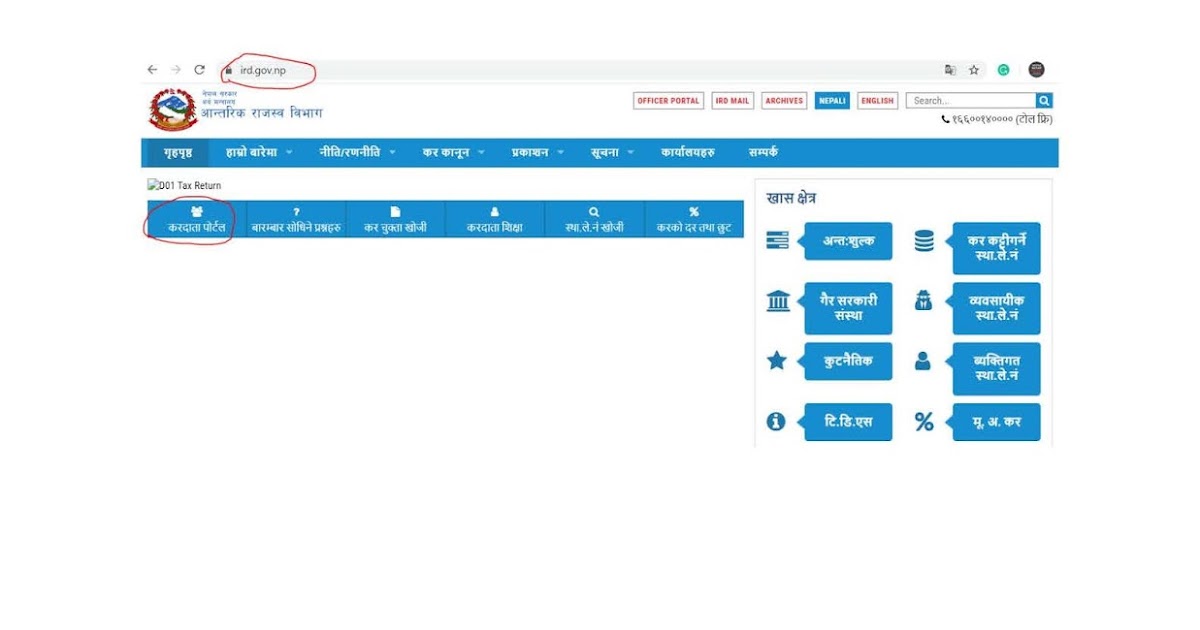Open करदाता पोर्टल taxpayer portal
Image resolution: width=1200 pixels, height=630 pixels.
tap(196, 219)
